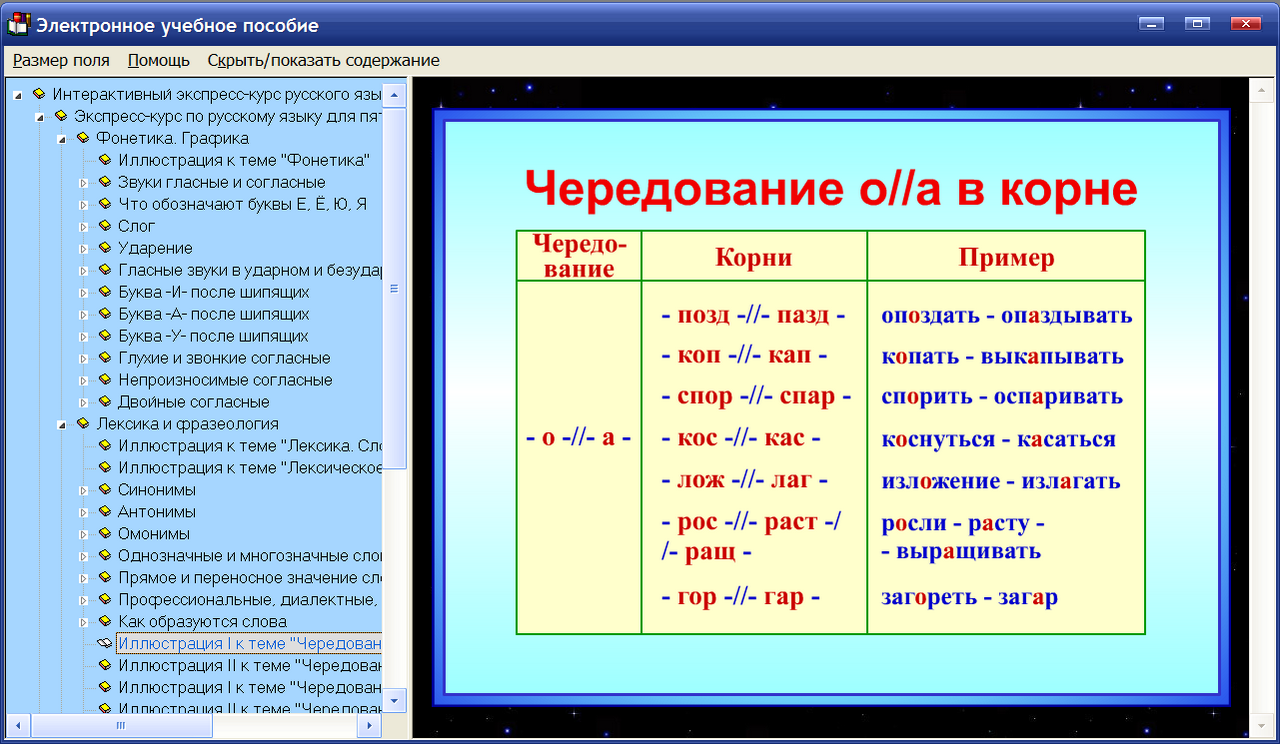Image resolution: width=1280 pixels, height=744 pixels.
Task: Click the book icon next to "Антонимы"
Action: pos(104,511)
